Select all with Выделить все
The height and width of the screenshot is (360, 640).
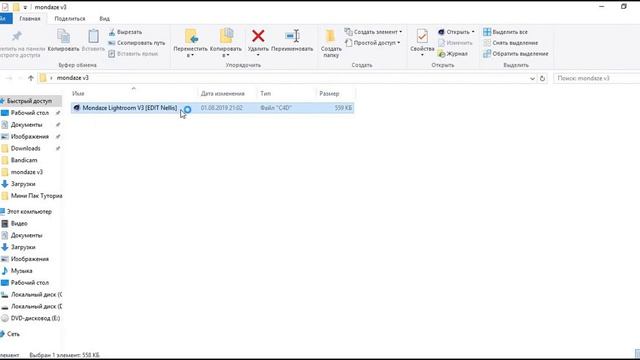[x=505, y=32]
